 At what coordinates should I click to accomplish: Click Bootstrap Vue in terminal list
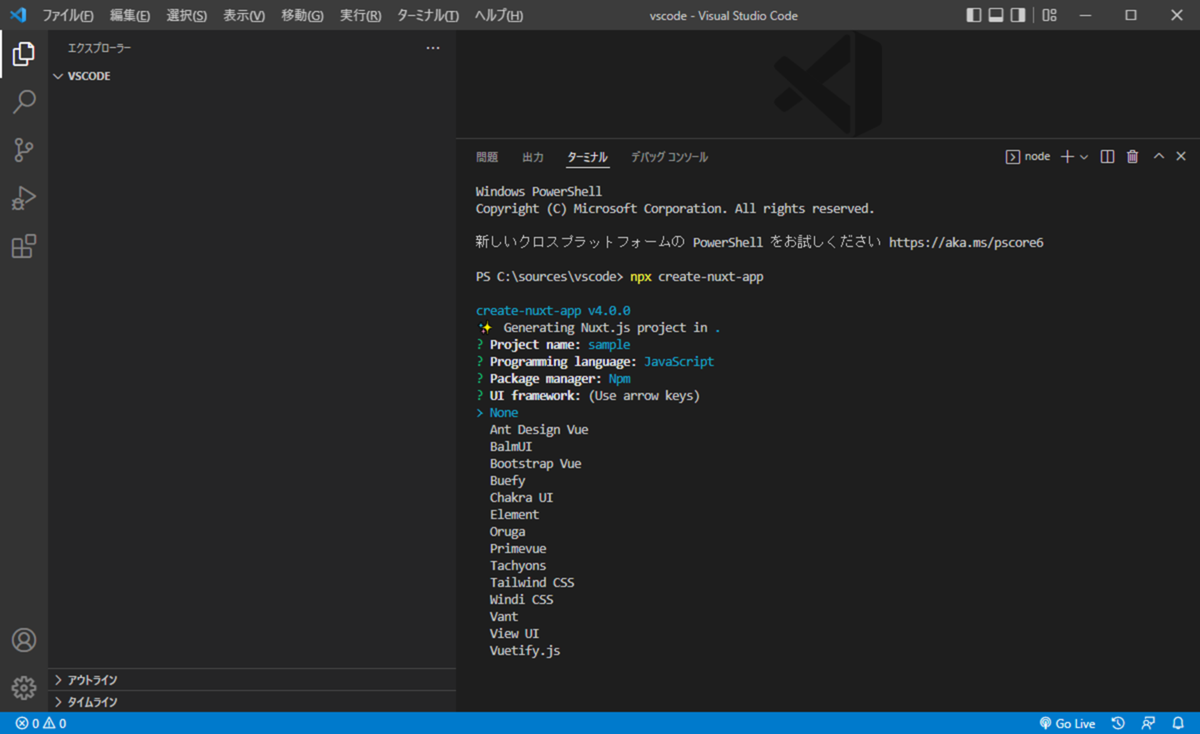(535, 463)
